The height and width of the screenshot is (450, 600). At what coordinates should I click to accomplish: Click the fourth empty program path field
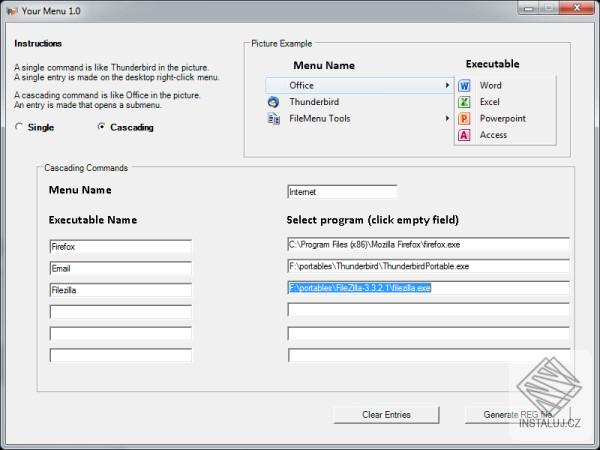(428, 310)
